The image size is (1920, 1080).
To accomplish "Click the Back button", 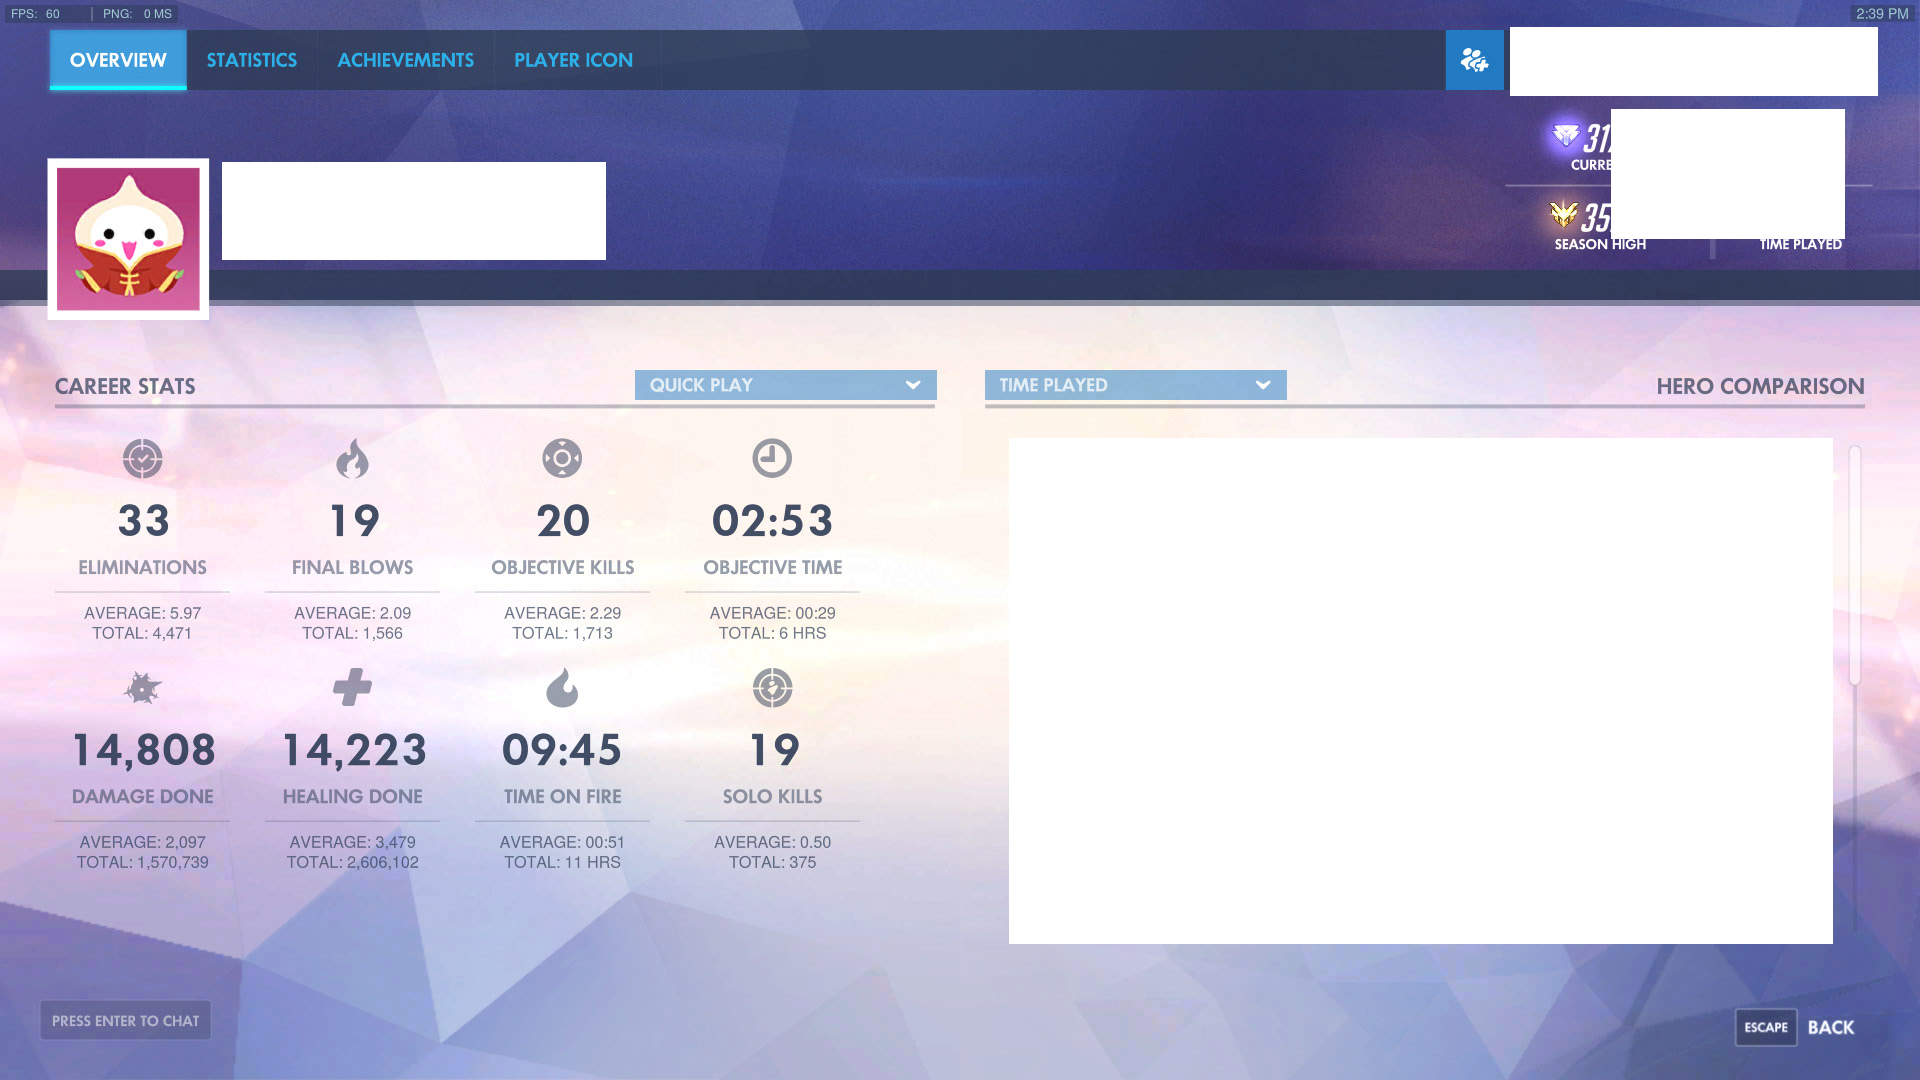I will click(1831, 1028).
